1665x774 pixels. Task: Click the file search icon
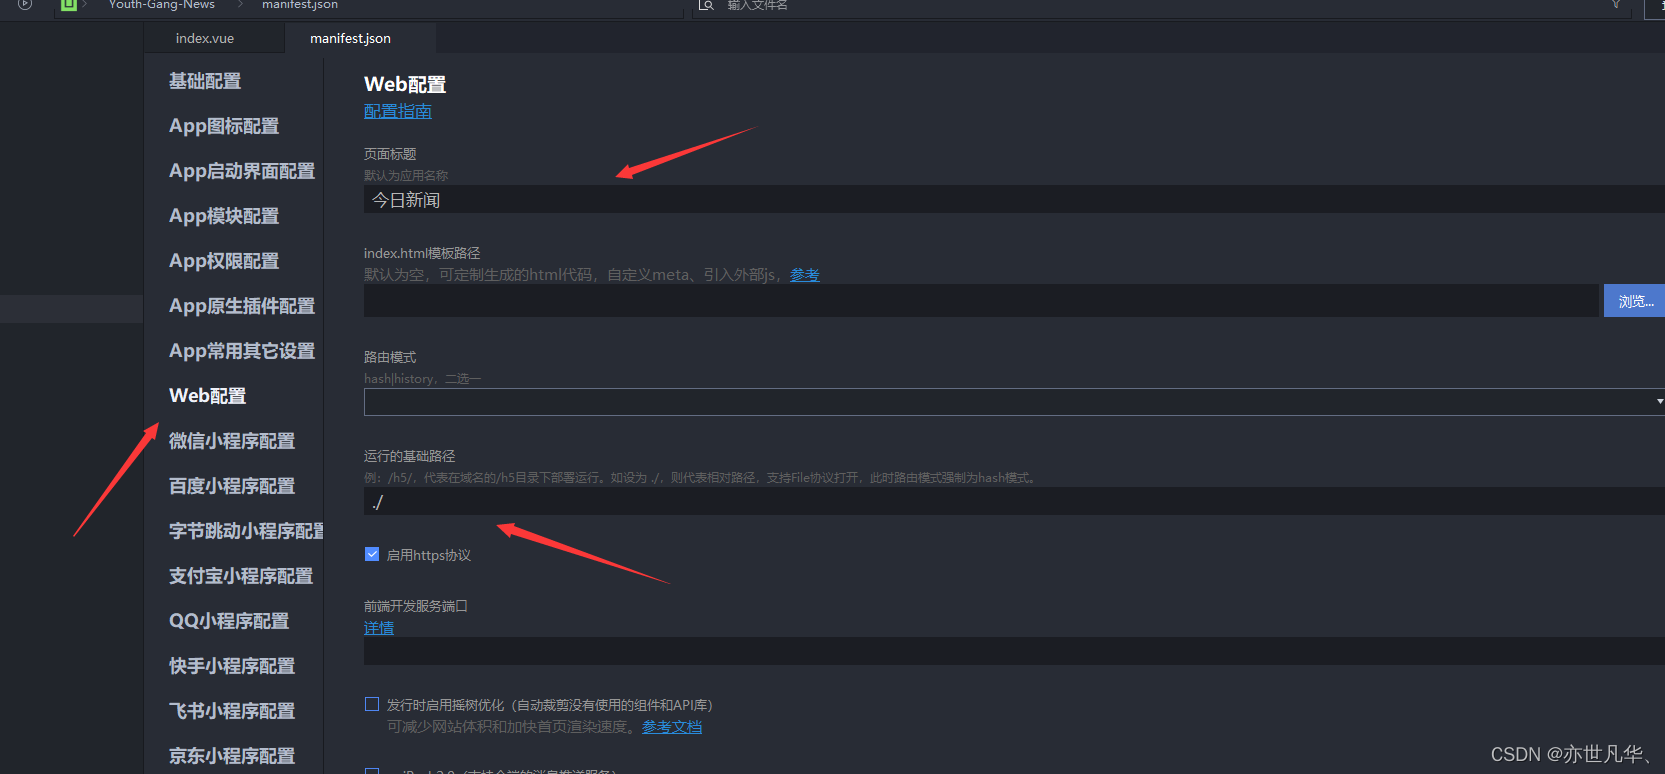click(x=706, y=5)
